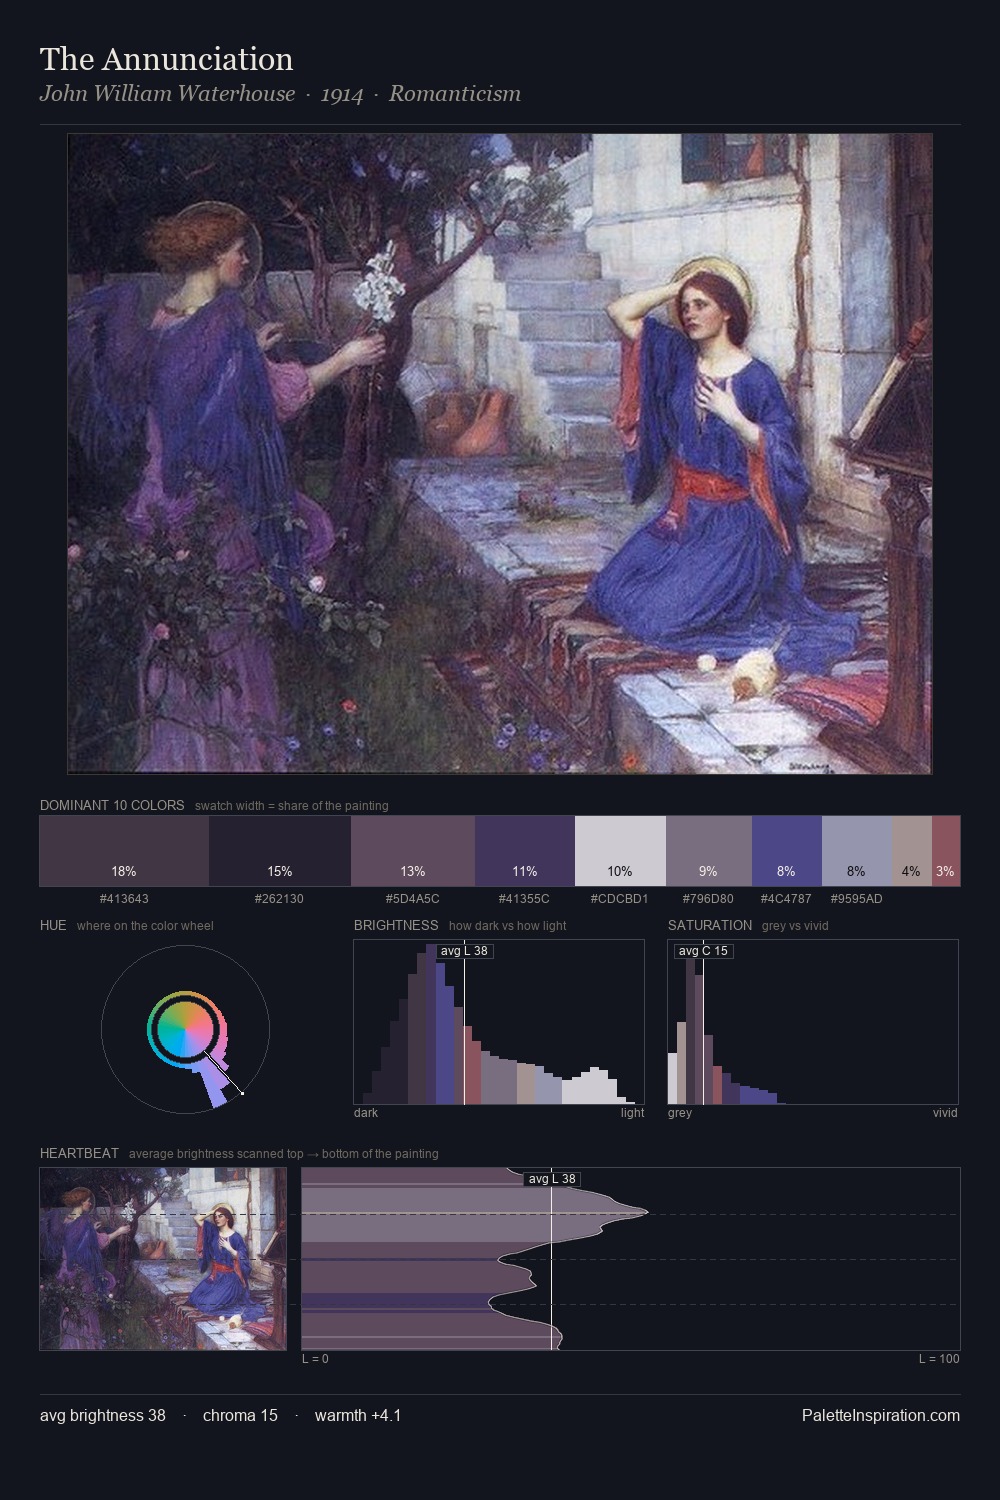Click the chroma 15 footer stat
Screen dimensions: 1000x1500
(x=240, y=1415)
